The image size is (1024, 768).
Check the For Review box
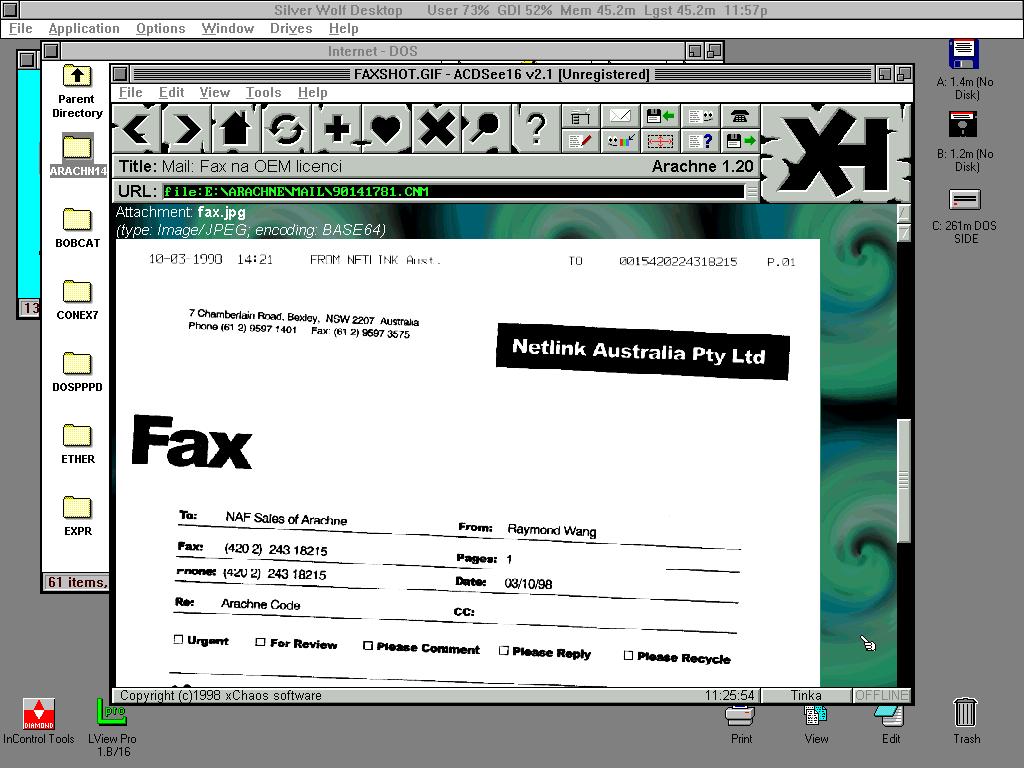pyautogui.click(x=260, y=642)
